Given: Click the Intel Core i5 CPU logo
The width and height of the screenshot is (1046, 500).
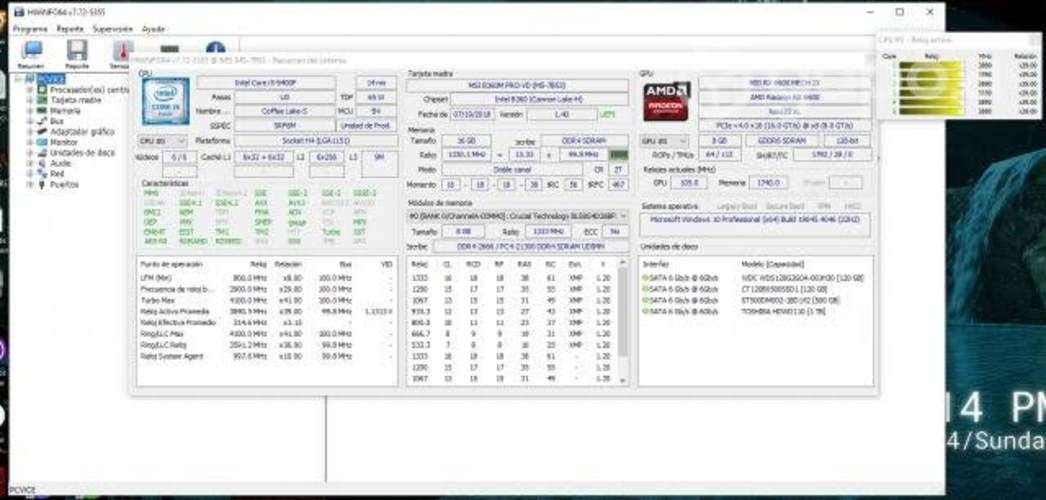Looking at the screenshot, I should click(165, 101).
